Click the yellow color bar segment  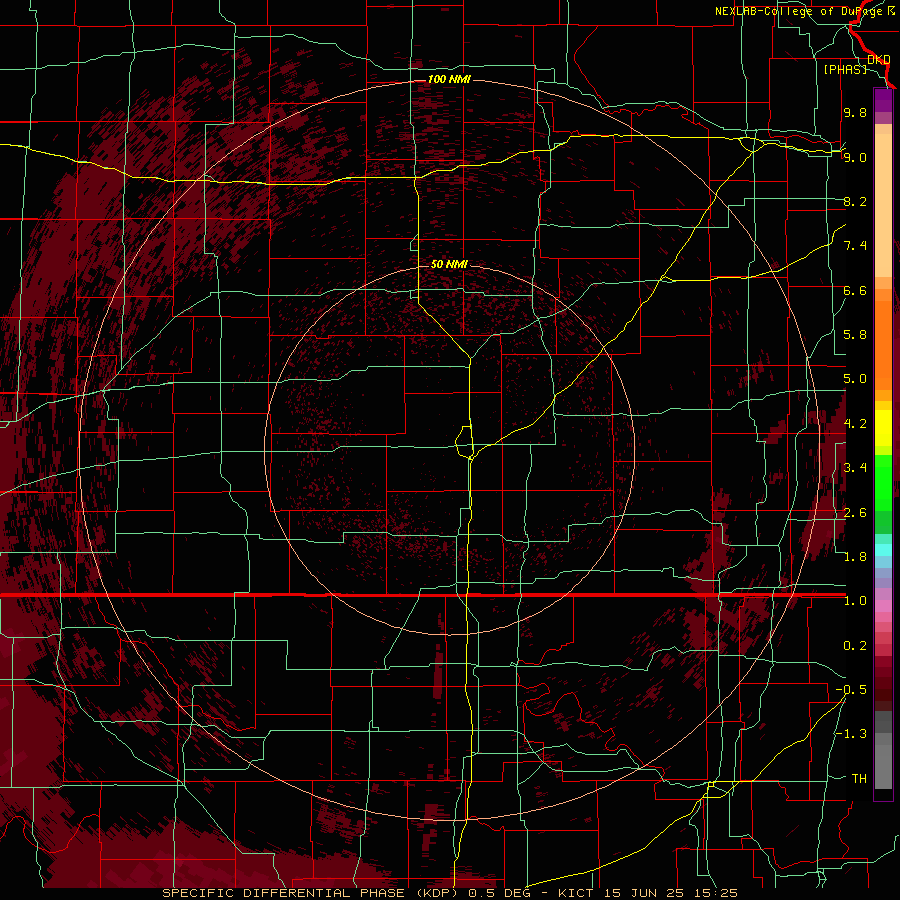[883, 428]
